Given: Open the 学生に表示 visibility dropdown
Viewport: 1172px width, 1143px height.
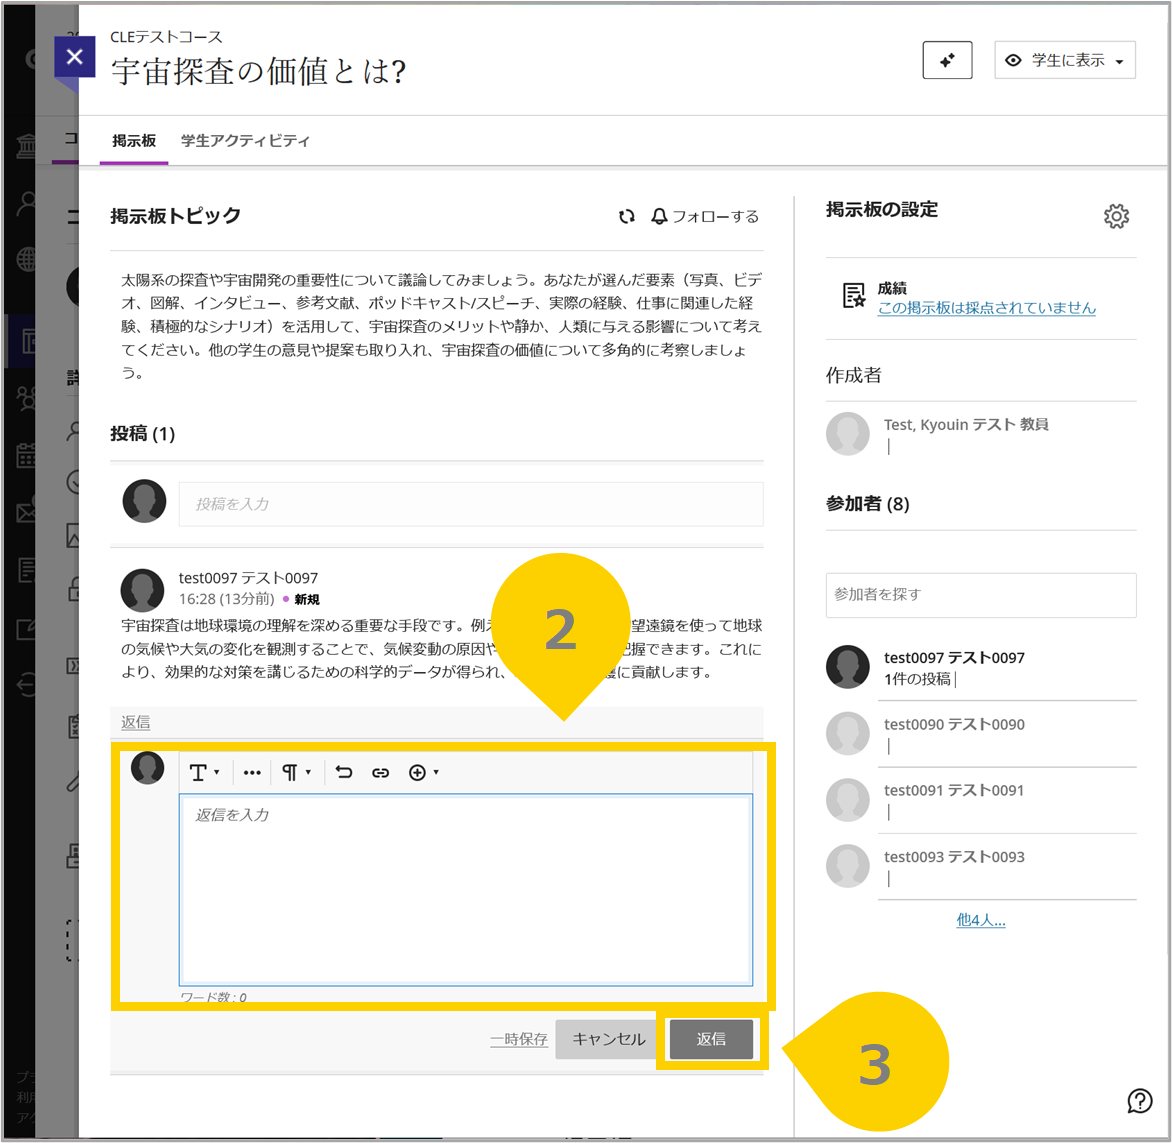Looking at the screenshot, I should point(1064,61).
